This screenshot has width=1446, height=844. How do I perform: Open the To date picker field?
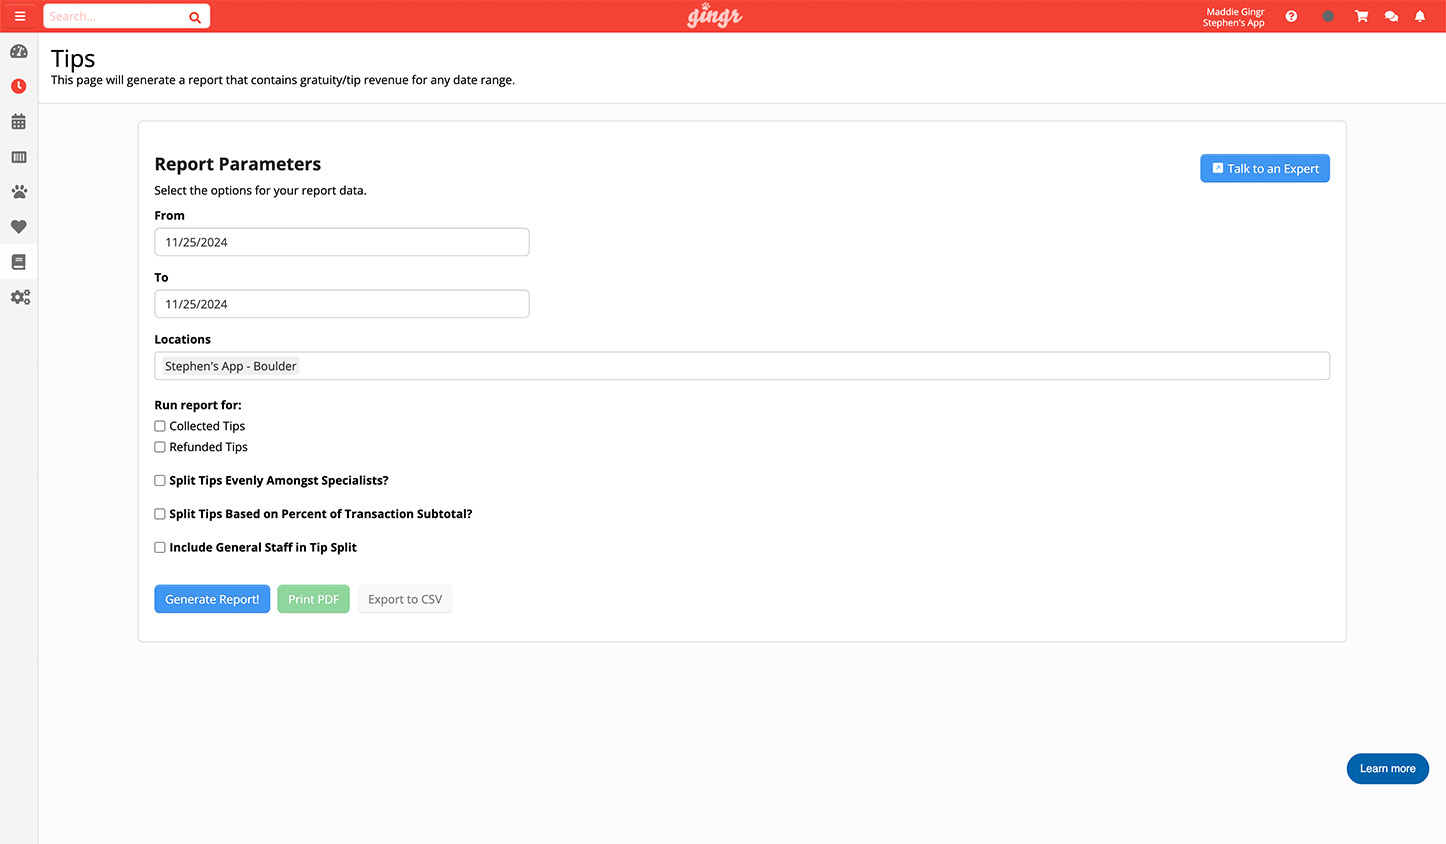(x=341, y=304)
